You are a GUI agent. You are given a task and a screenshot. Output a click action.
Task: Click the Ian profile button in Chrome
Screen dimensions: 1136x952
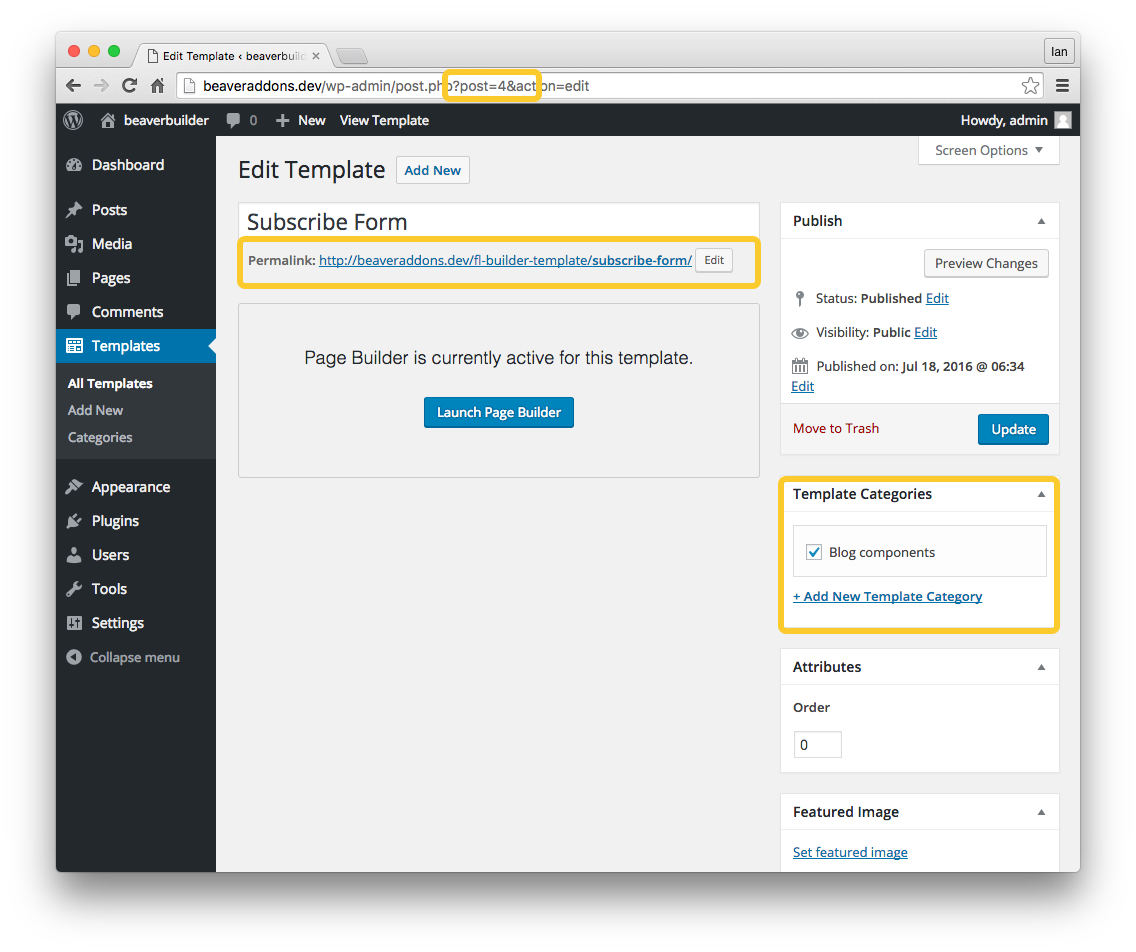[1058, 51]
